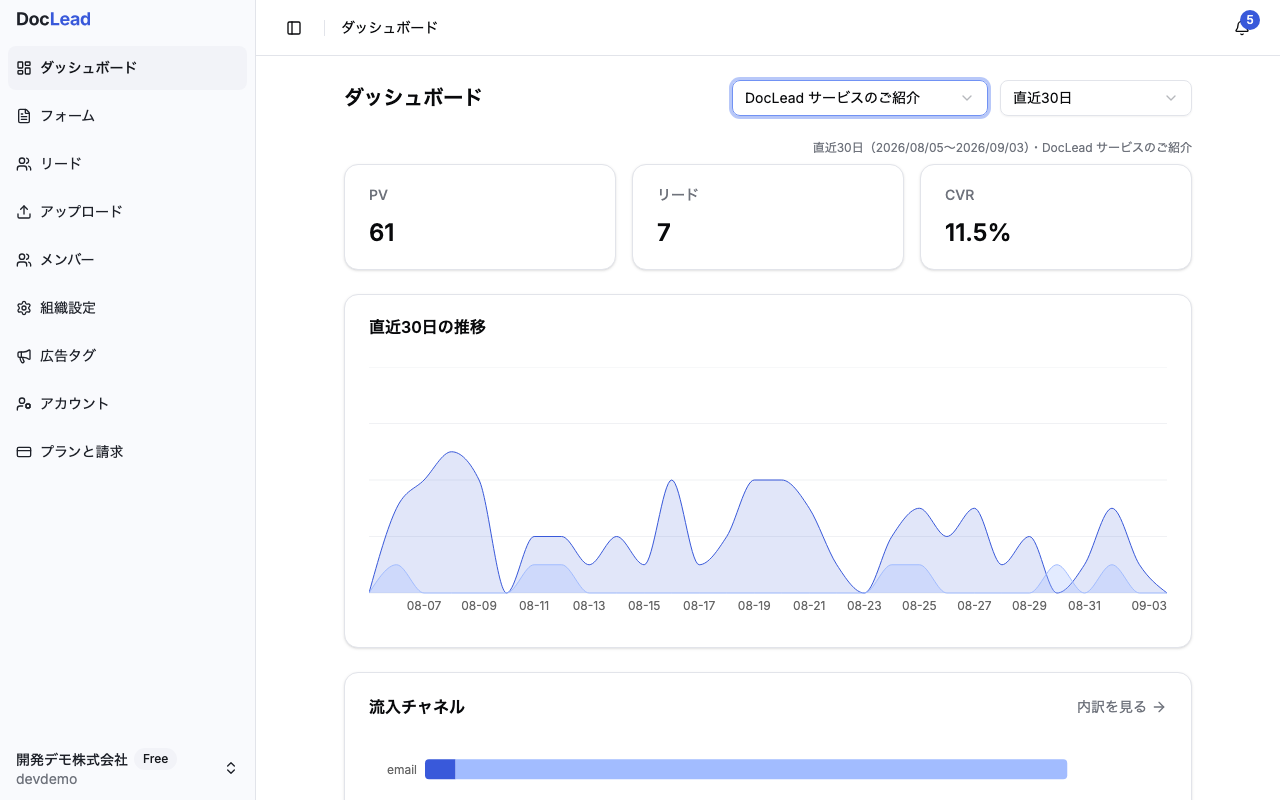Click the Free plan badge
Screen dimensions: 1280x800
click(x=155, y=759)
